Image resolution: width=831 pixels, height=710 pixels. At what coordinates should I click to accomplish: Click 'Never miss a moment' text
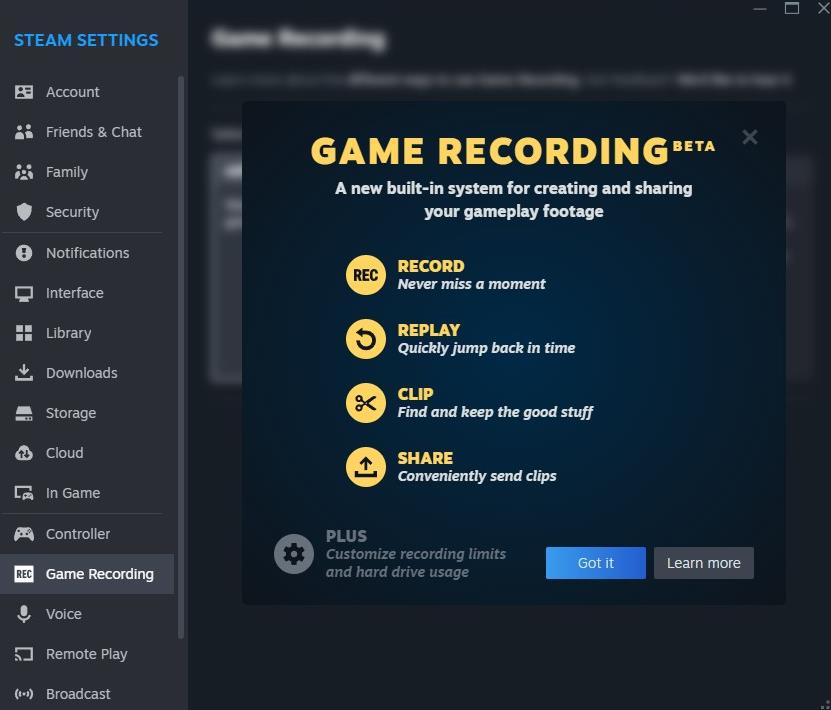[471, 285]
